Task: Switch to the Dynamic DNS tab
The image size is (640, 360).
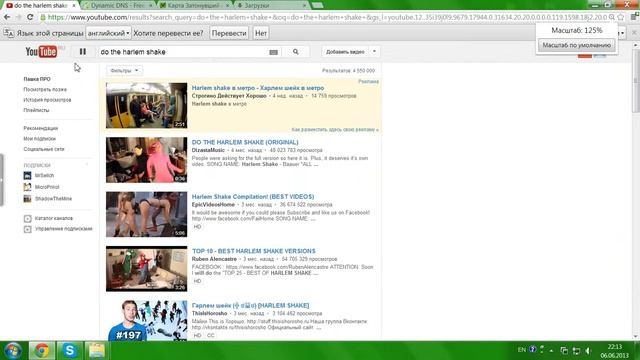Action: point(117,6)
